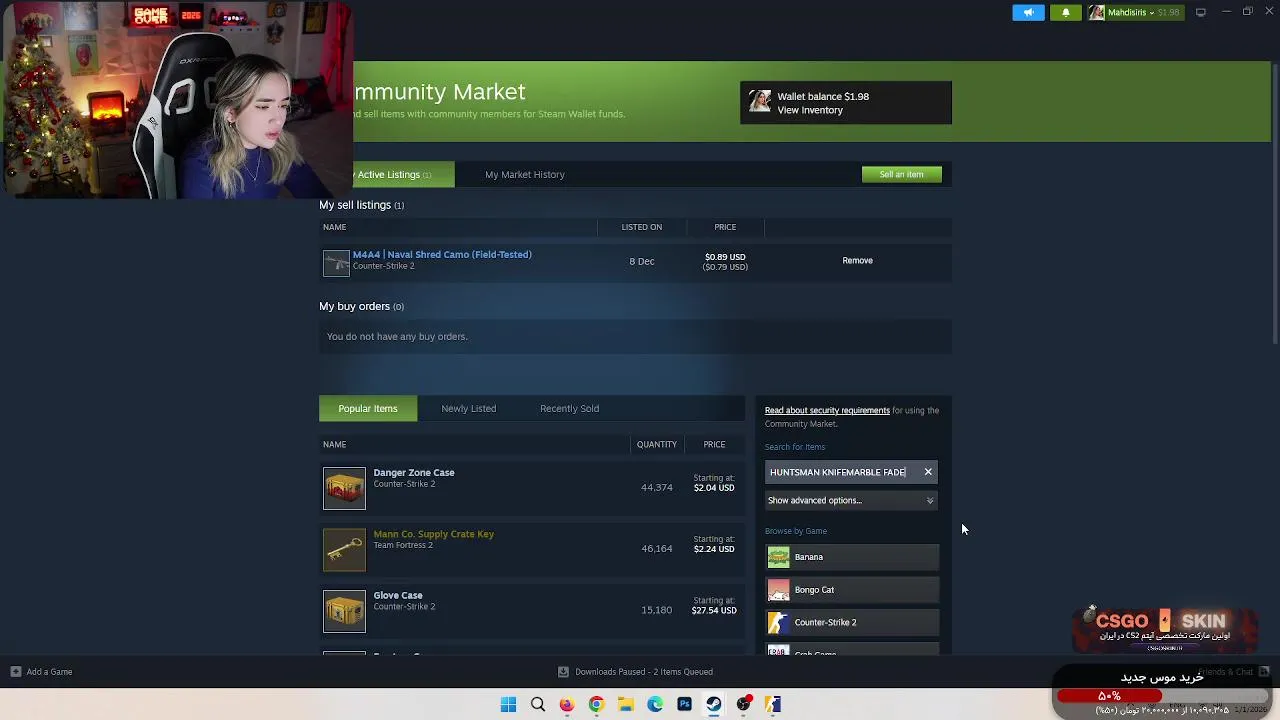
Task: Open Downloads Paused status in bottom bar
Action: 644,672
